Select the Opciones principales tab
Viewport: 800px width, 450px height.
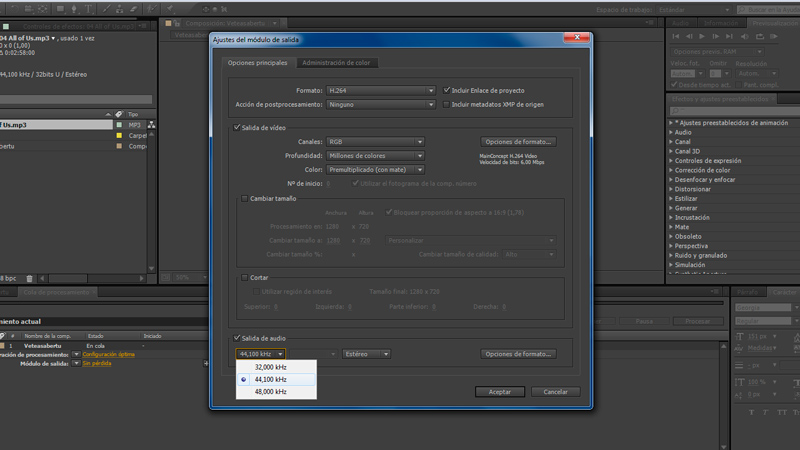point(258,63)
